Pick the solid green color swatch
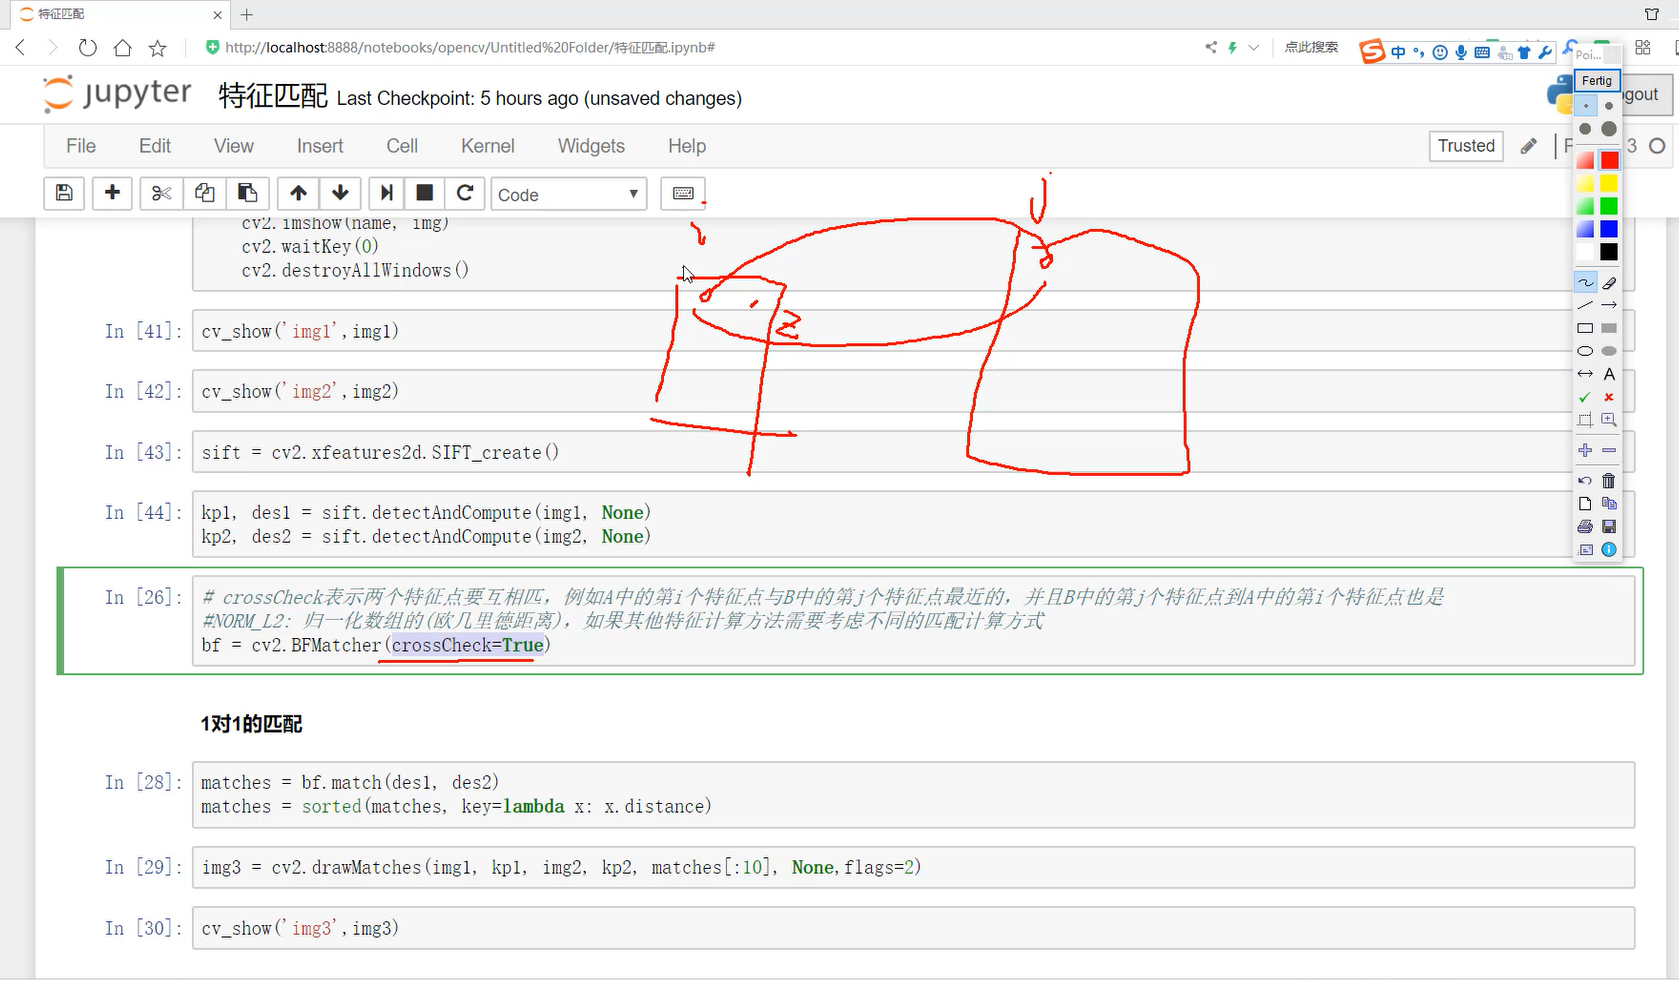1679x981 pixels. pos(1609,206)
